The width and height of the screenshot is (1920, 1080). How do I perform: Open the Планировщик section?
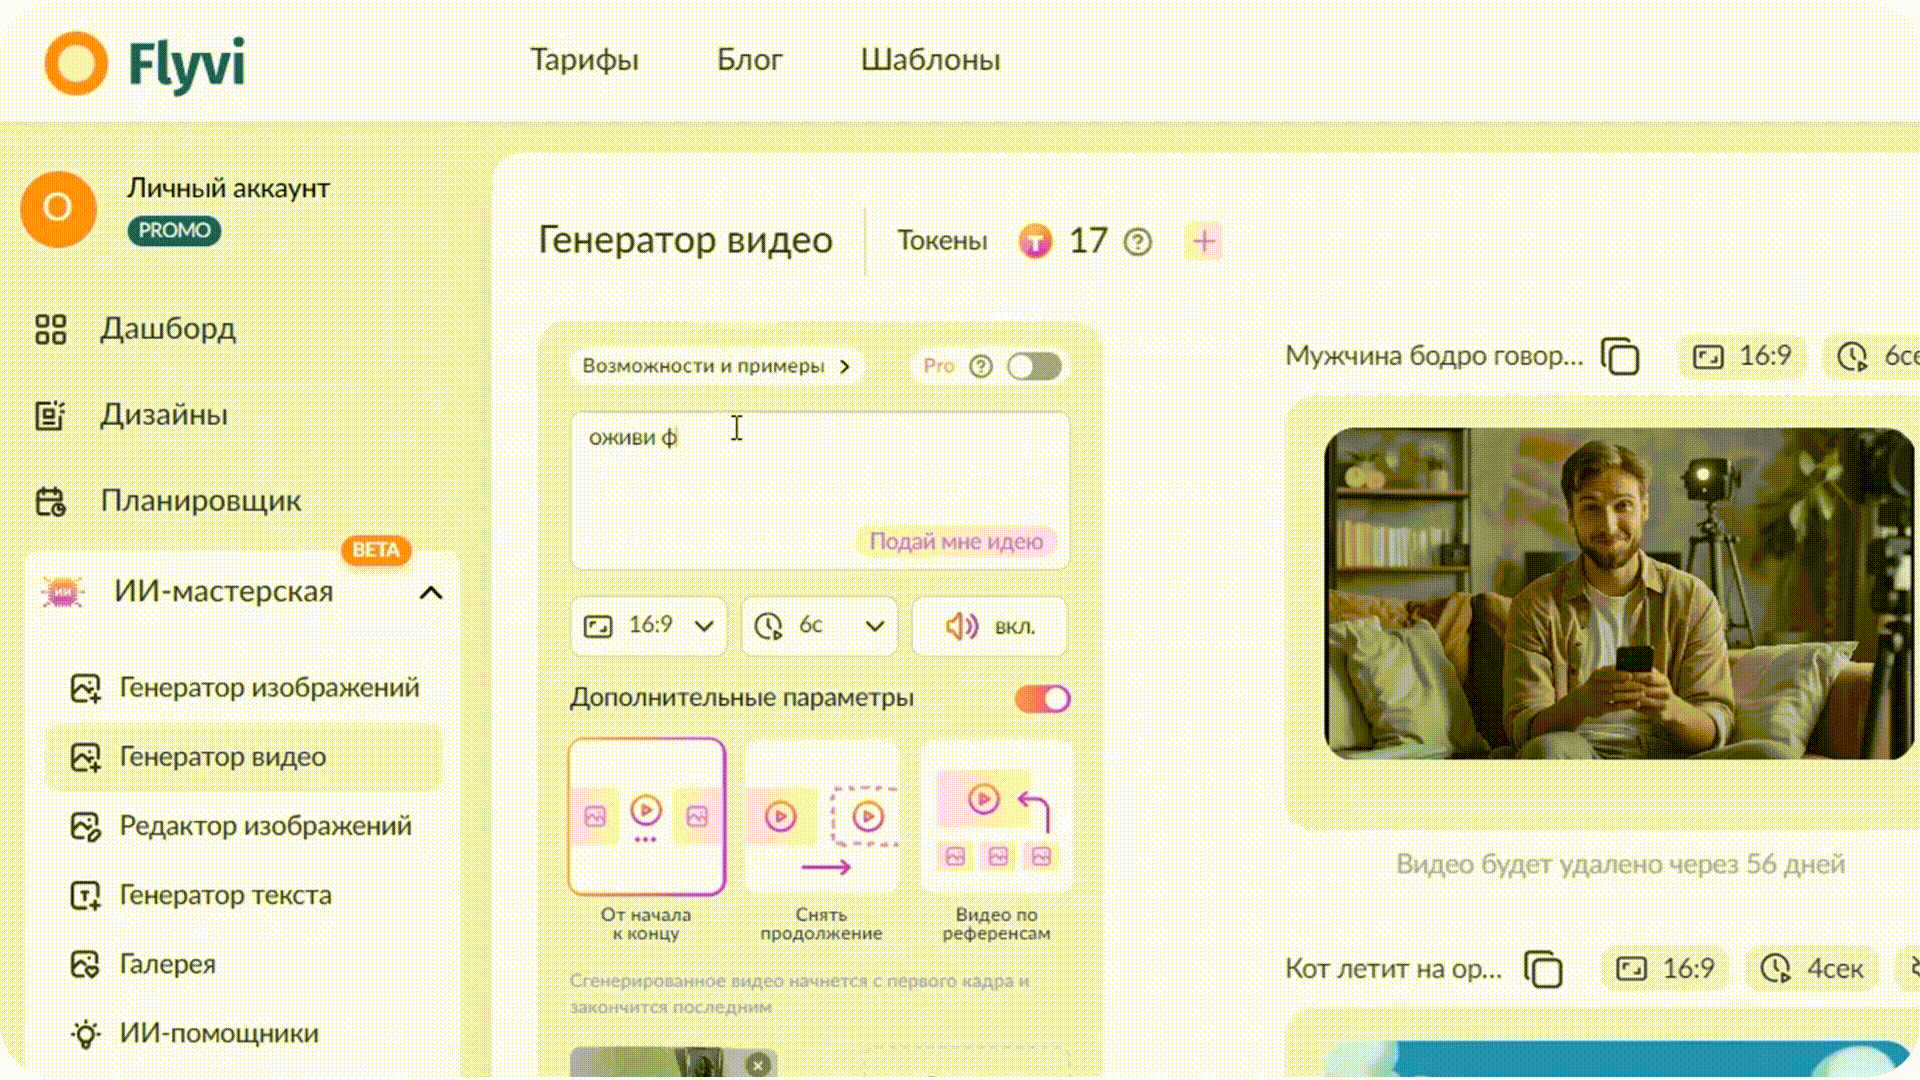(x=168, y=501)
